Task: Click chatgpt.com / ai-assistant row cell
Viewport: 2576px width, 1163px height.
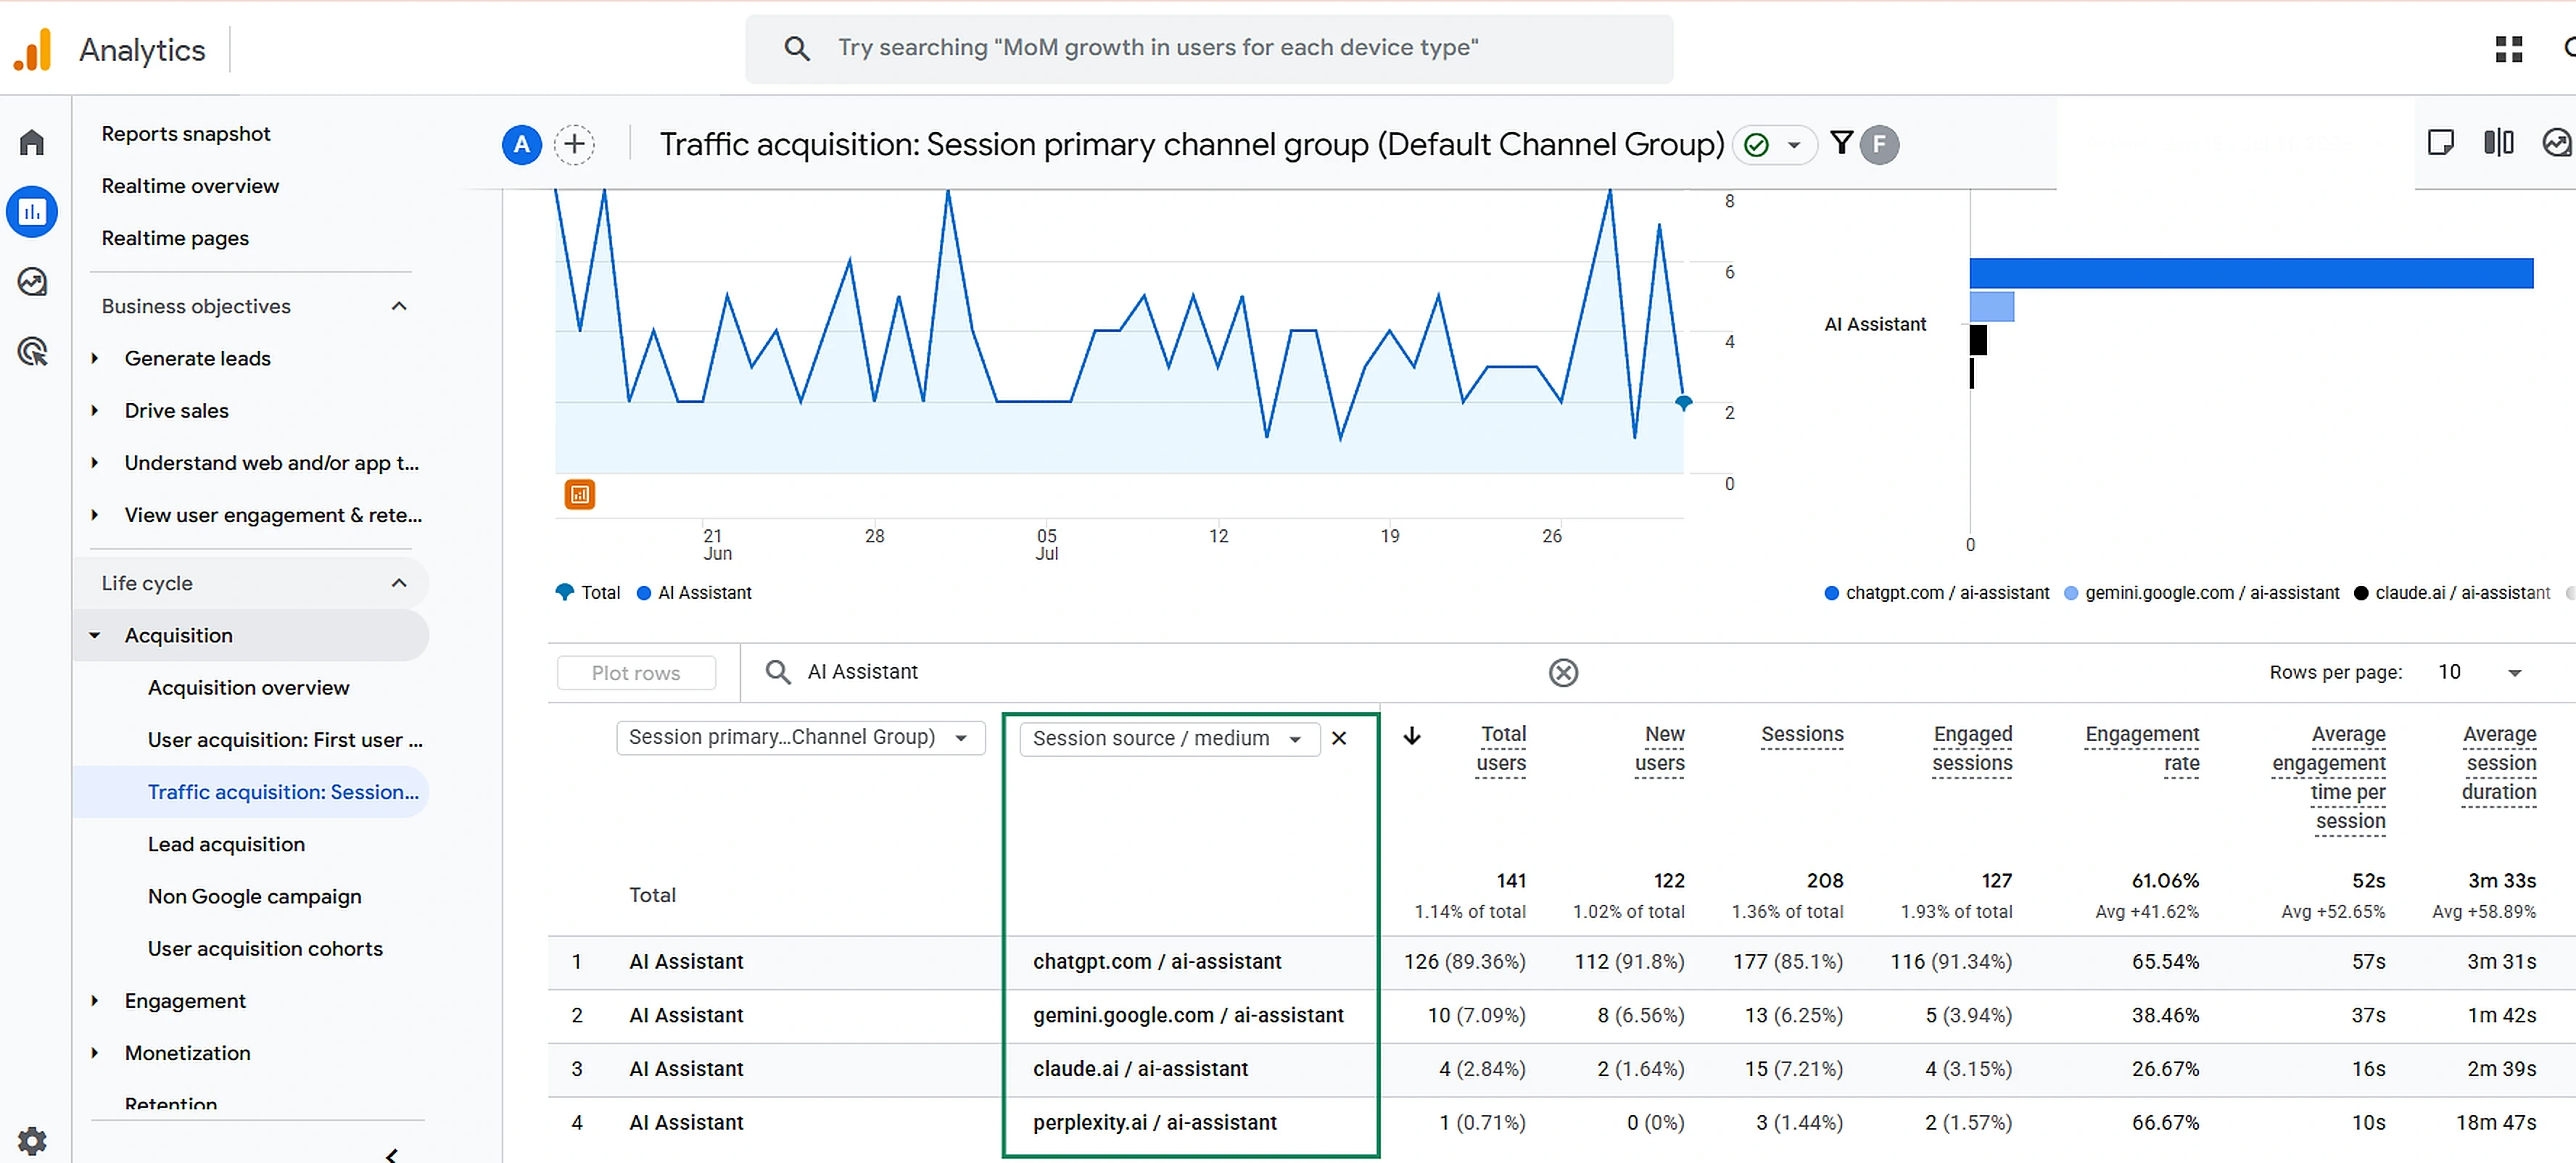Action: 1156,962
